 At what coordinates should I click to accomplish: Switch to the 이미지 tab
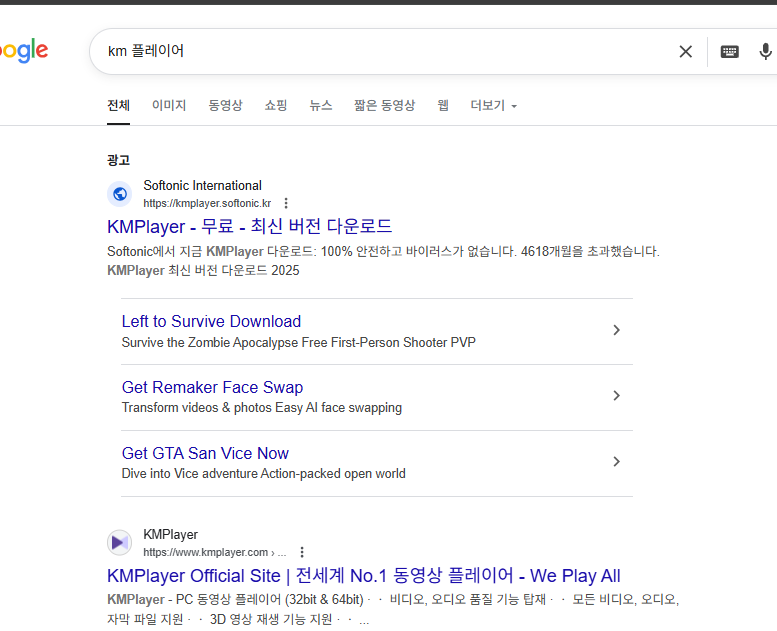click(x=169, y=106)
